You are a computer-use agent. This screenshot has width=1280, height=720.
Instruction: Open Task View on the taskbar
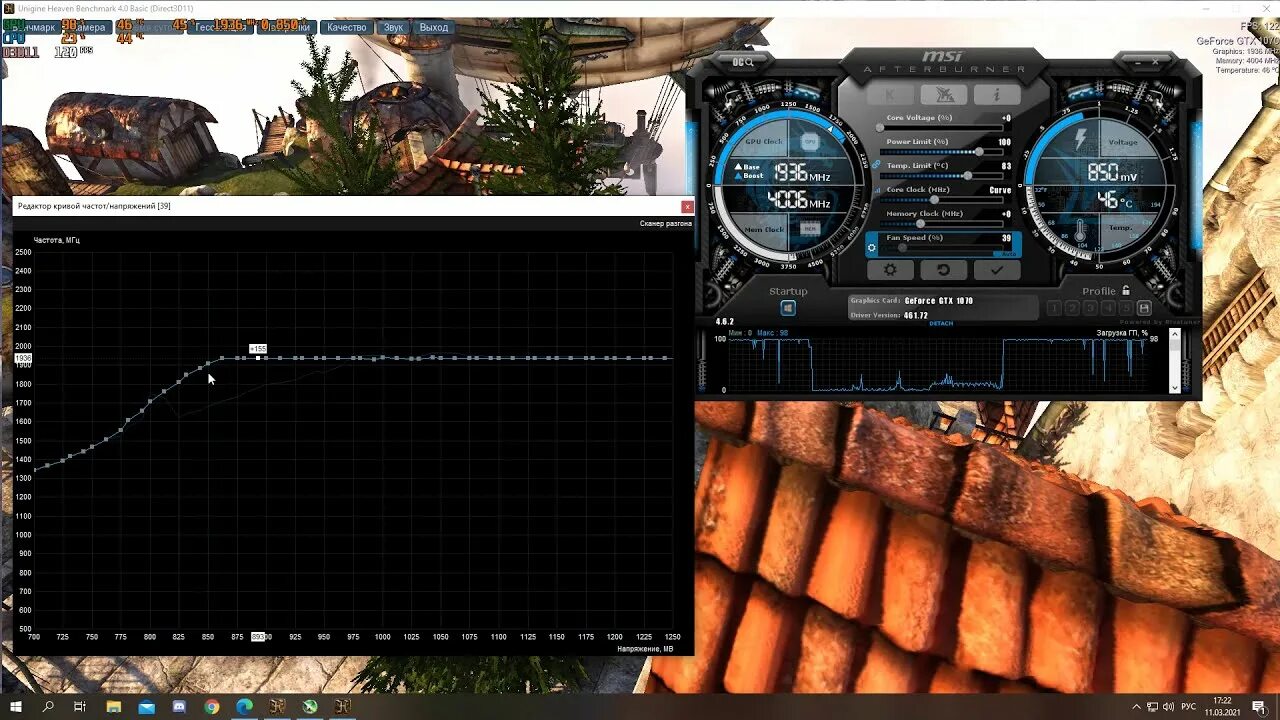[80, 707]
